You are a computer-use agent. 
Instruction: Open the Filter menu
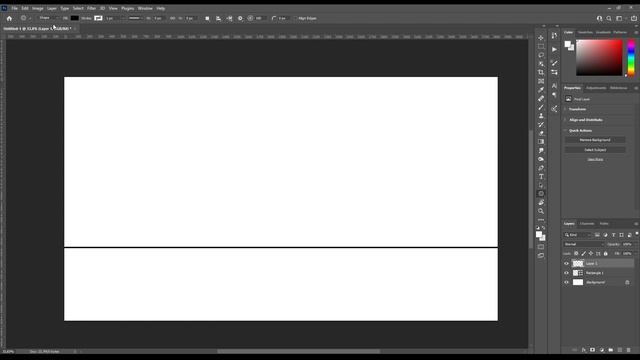[x=91, y=8]
